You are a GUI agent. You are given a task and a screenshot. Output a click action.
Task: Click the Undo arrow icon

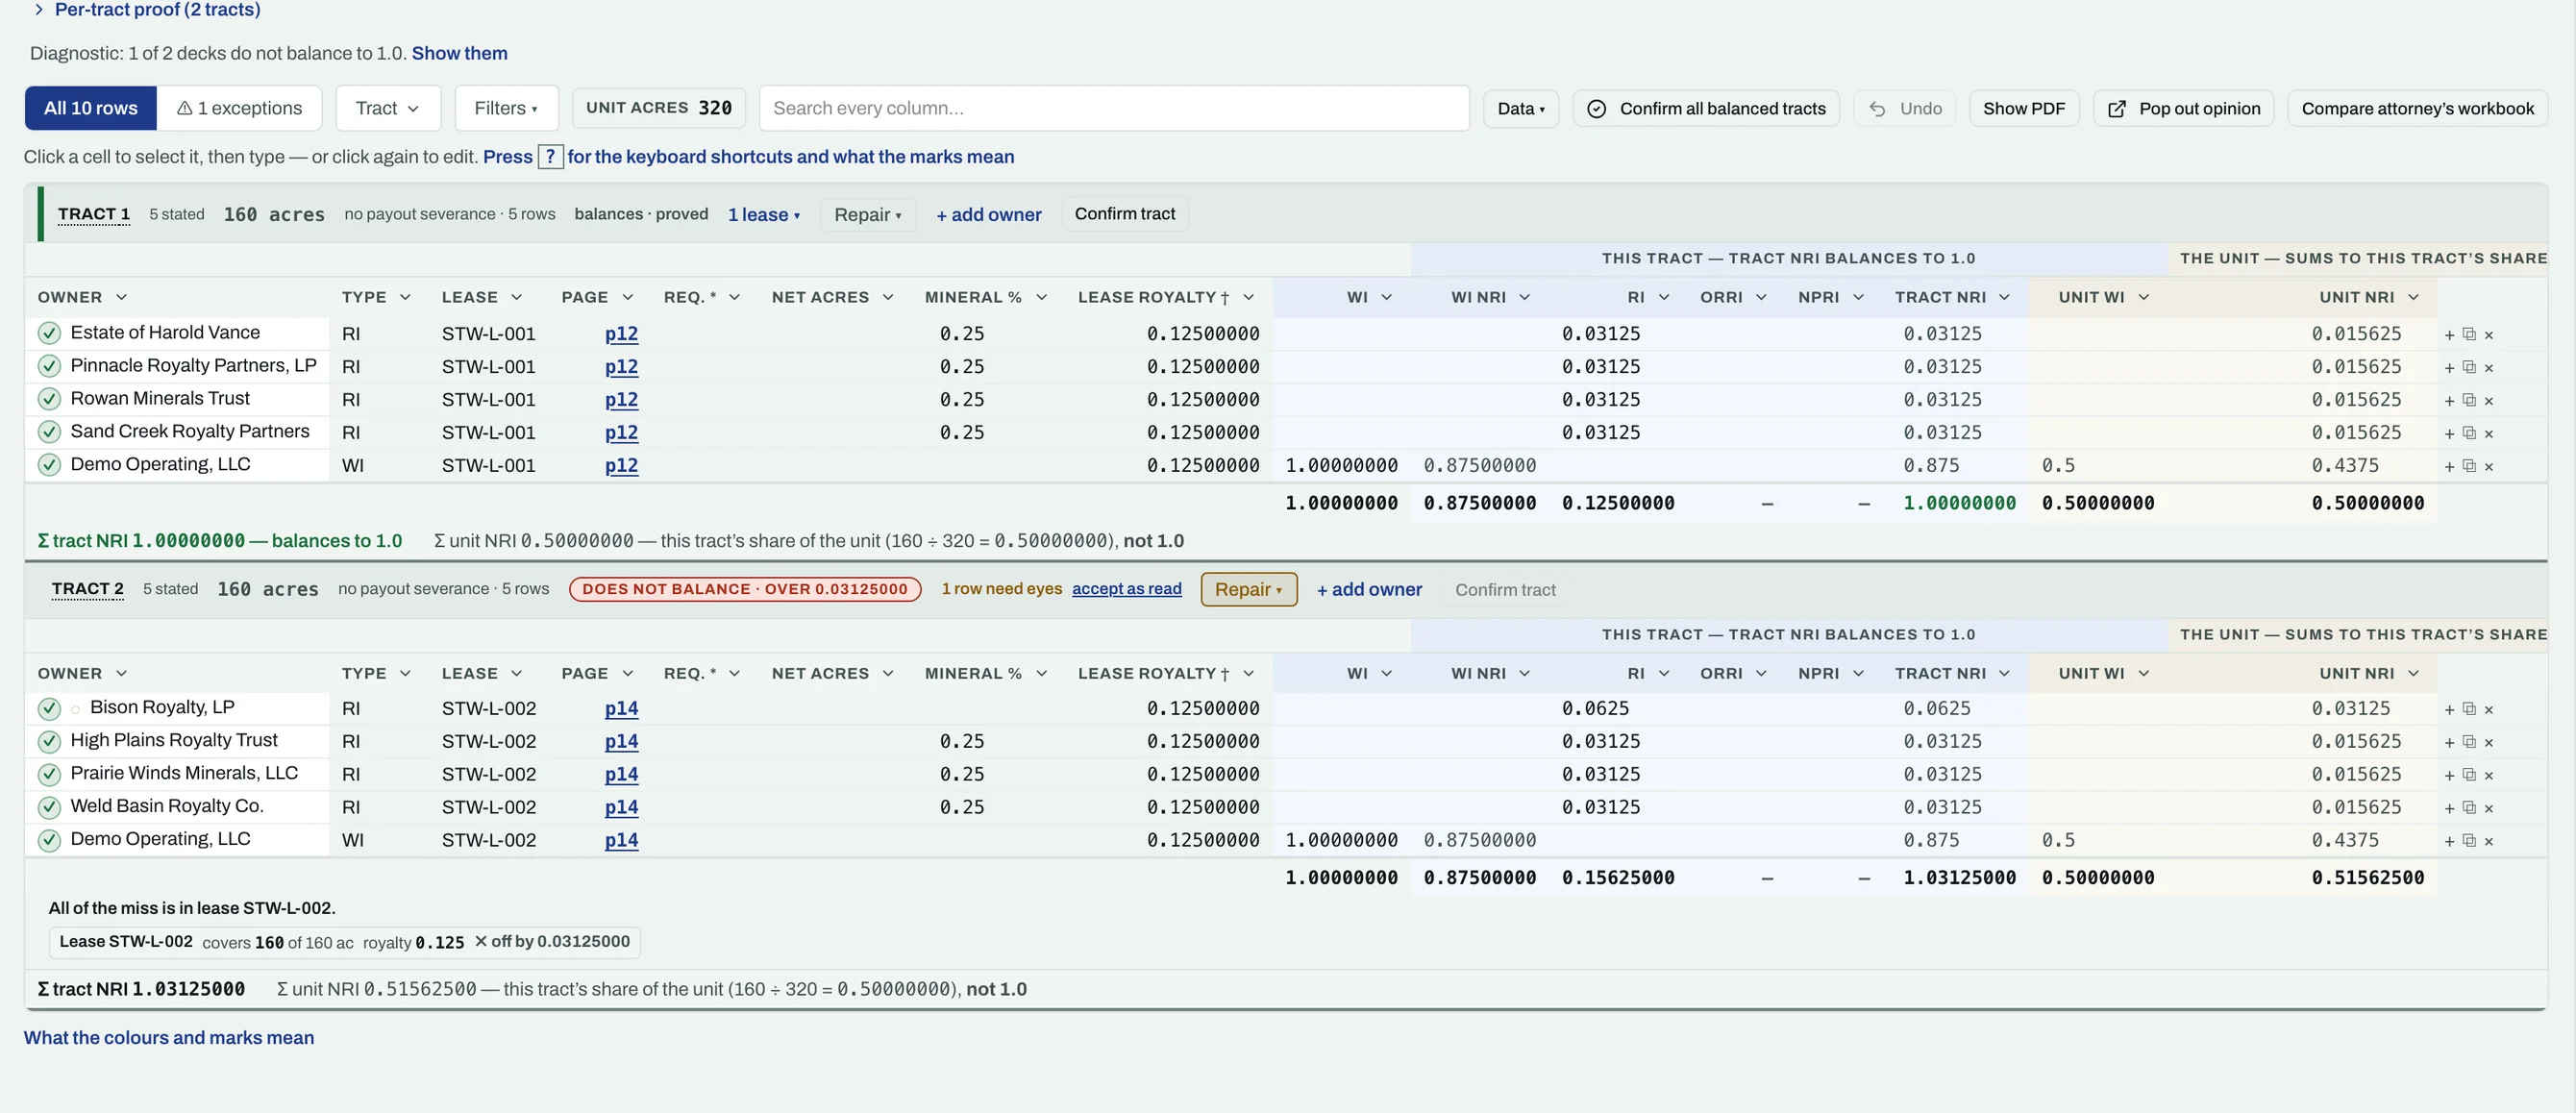coord(1877,108)
